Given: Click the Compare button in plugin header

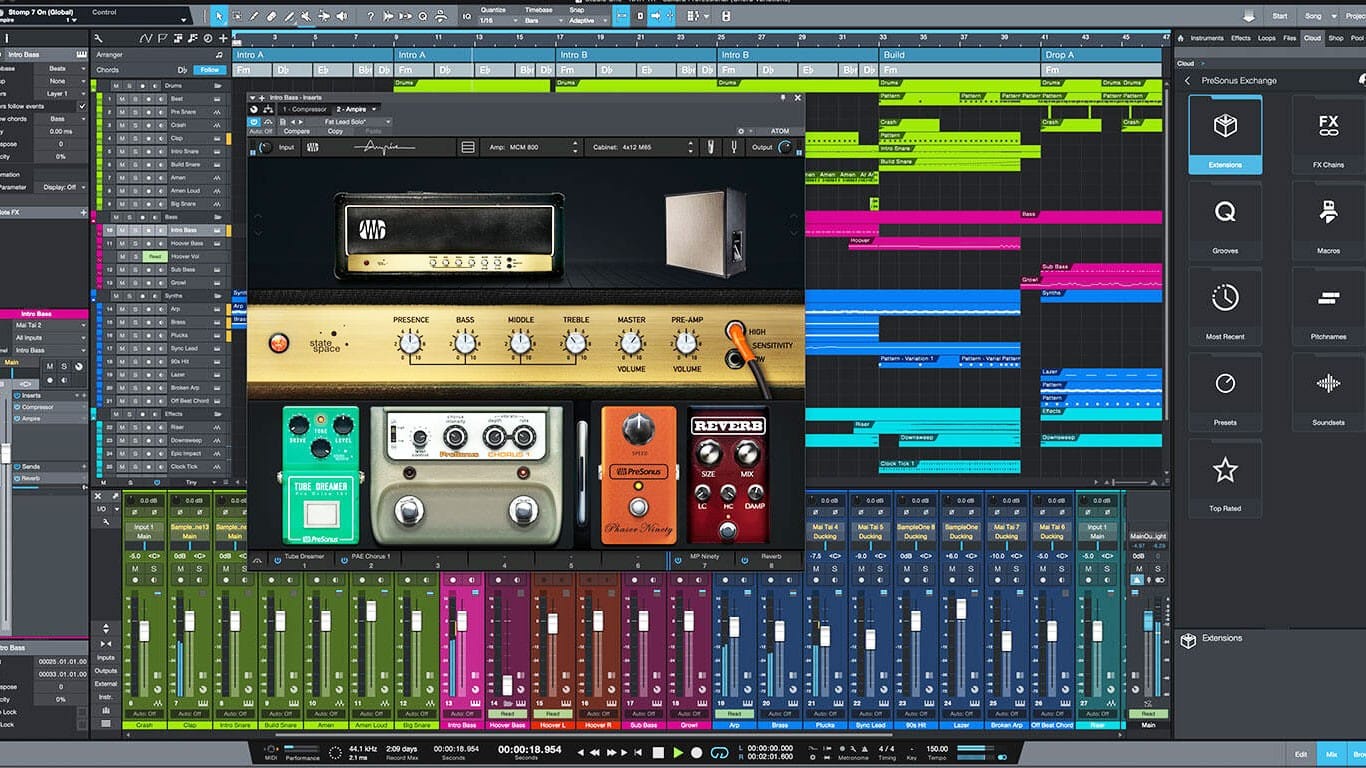Looking at the screenshot, I should (x=296, y=131).
